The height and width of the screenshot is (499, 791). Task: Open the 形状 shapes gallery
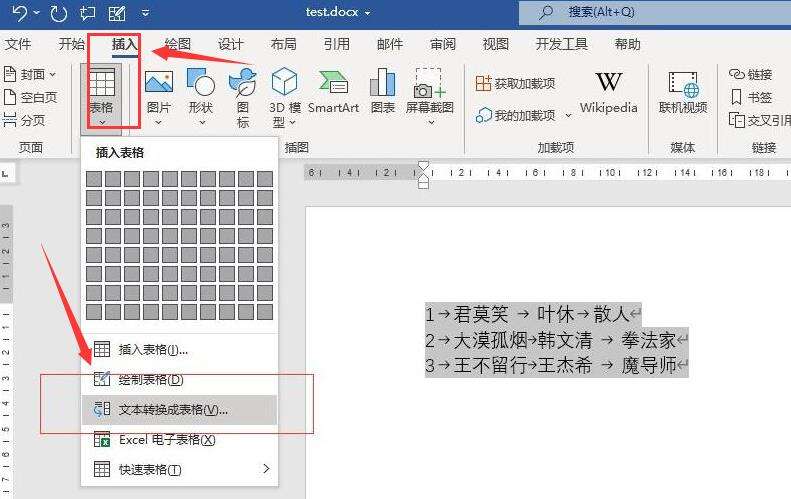point(201,98)
